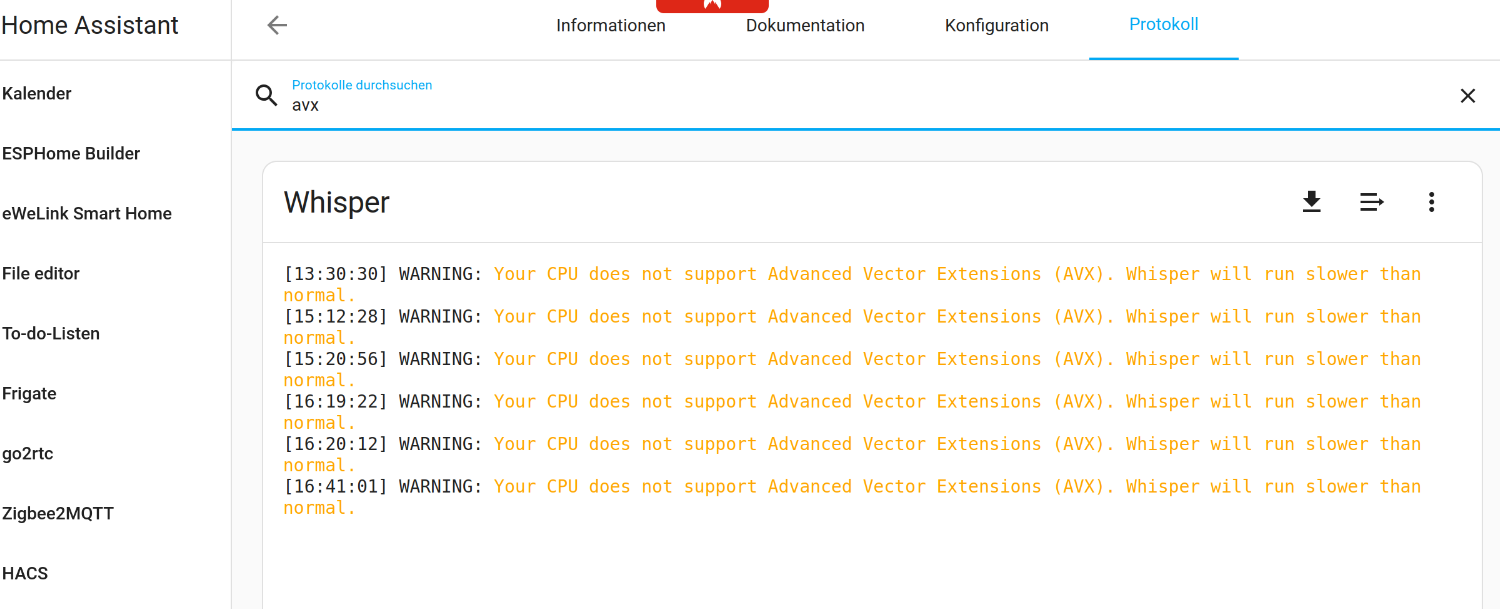The image size is (1500, 609).
Task: Open ESPHome Builder from sidebar
Action: pos(71,154)
